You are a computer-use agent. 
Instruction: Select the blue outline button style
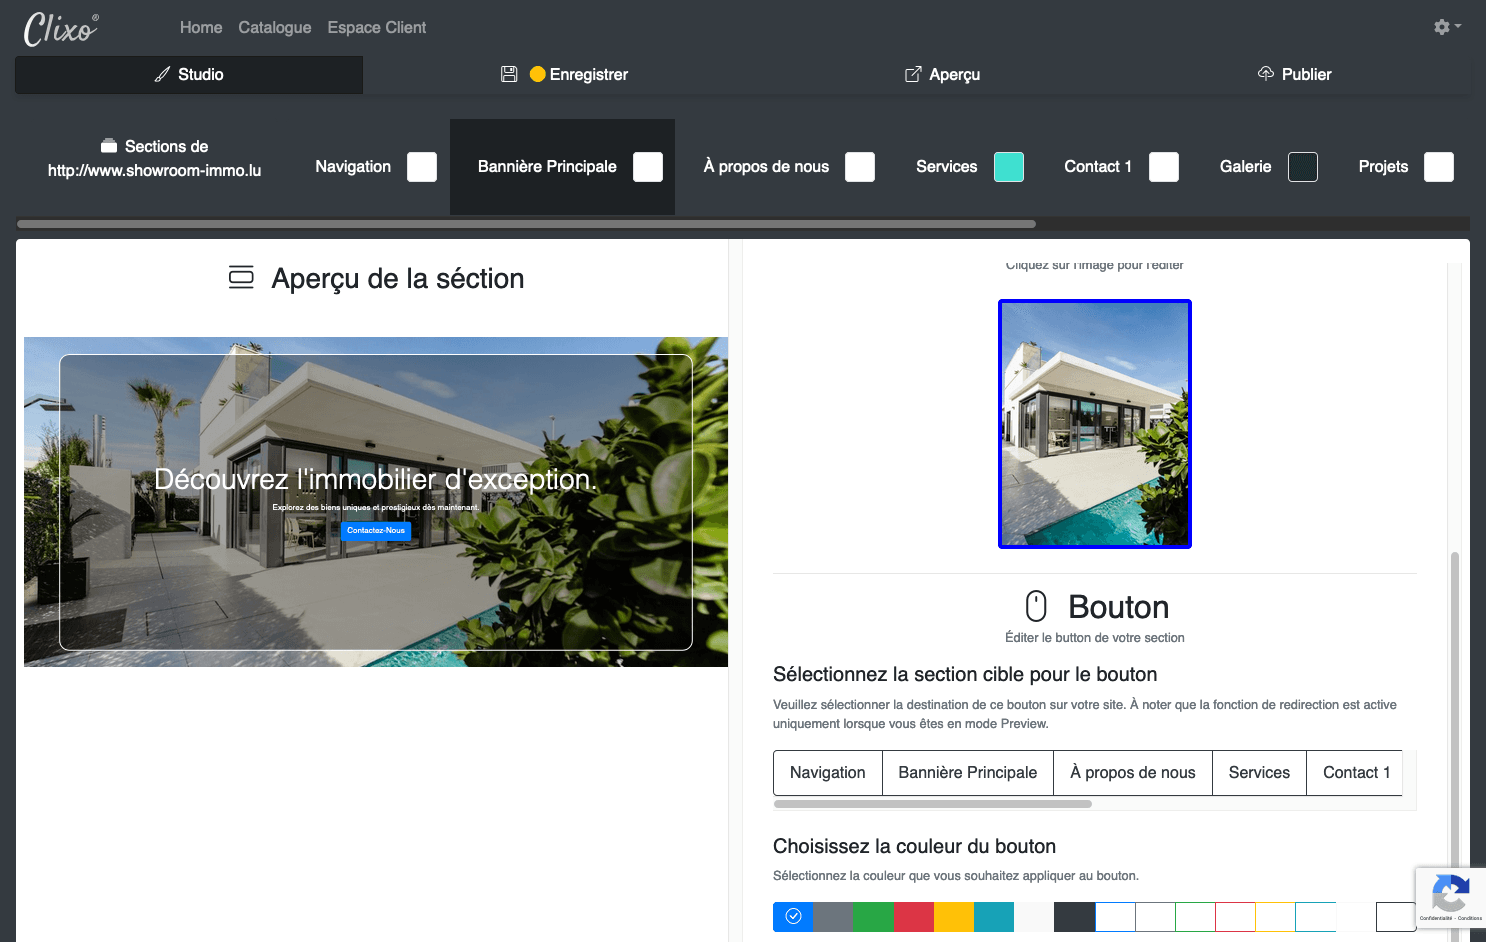click(x=1116, y=917)
